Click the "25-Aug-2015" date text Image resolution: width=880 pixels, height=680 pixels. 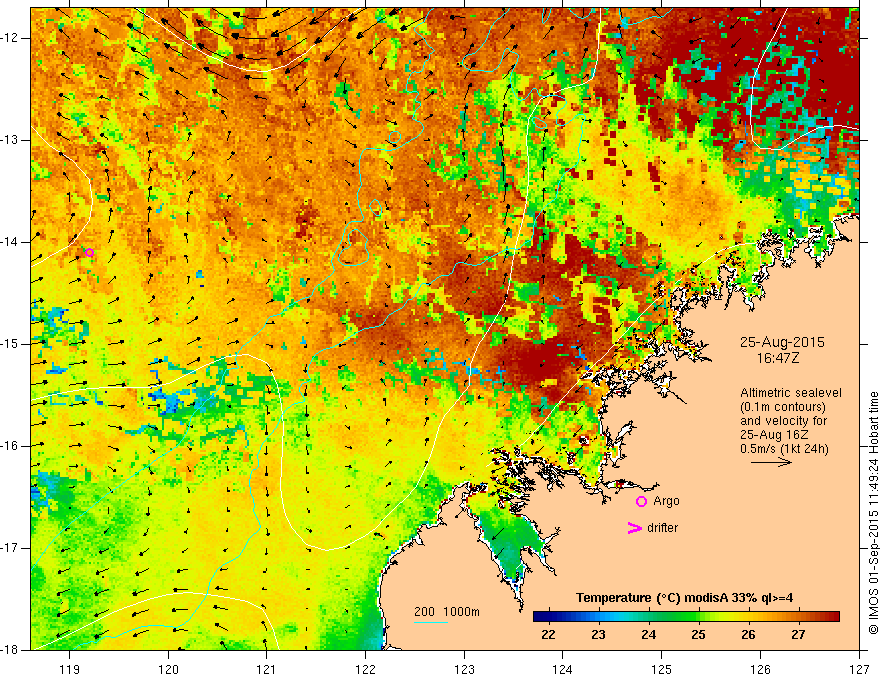(782, 342)
